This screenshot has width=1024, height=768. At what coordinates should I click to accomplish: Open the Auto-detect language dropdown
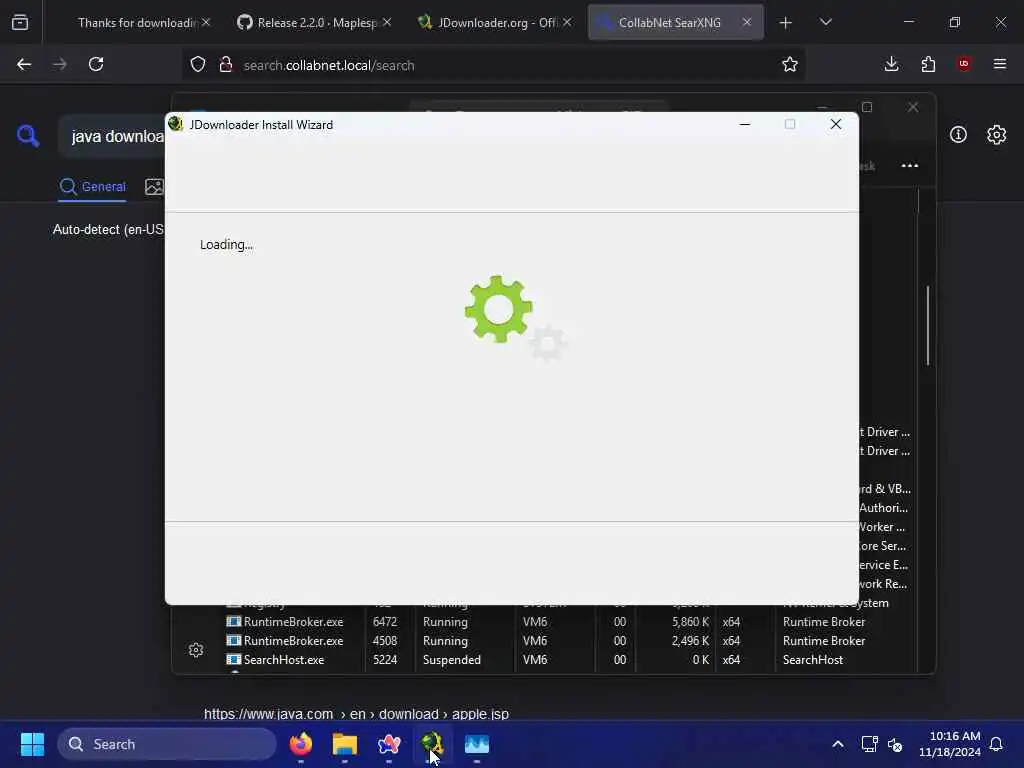[x=108, y=230]
